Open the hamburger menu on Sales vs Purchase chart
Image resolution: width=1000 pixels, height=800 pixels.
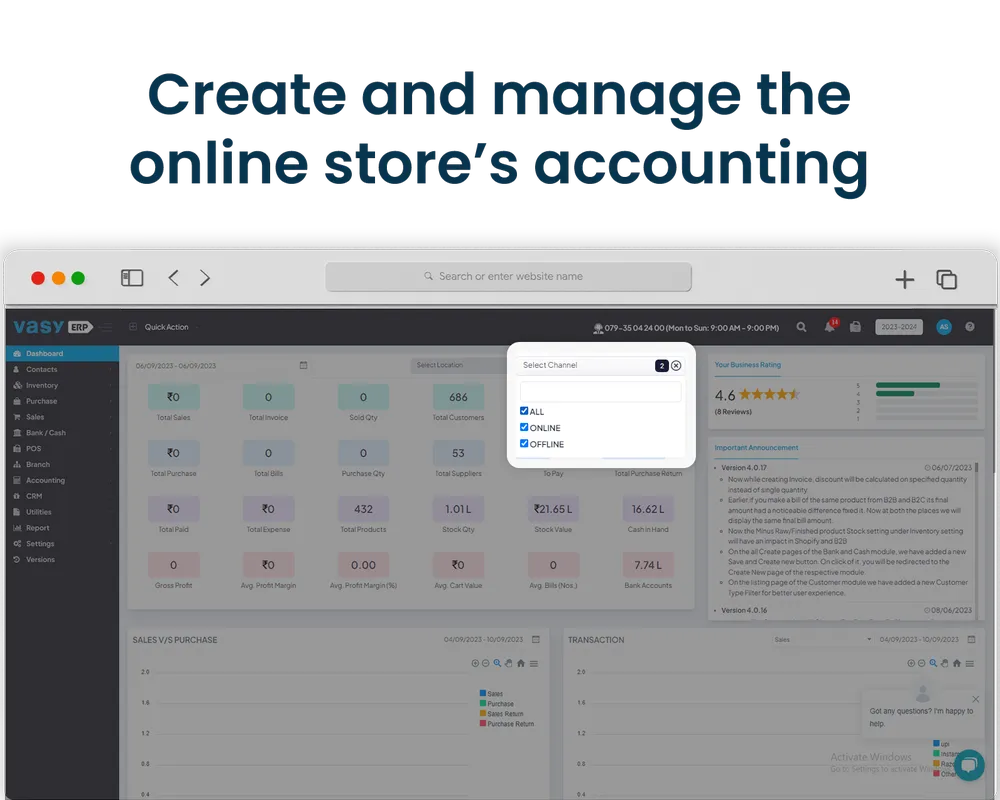tap(534, 663)
